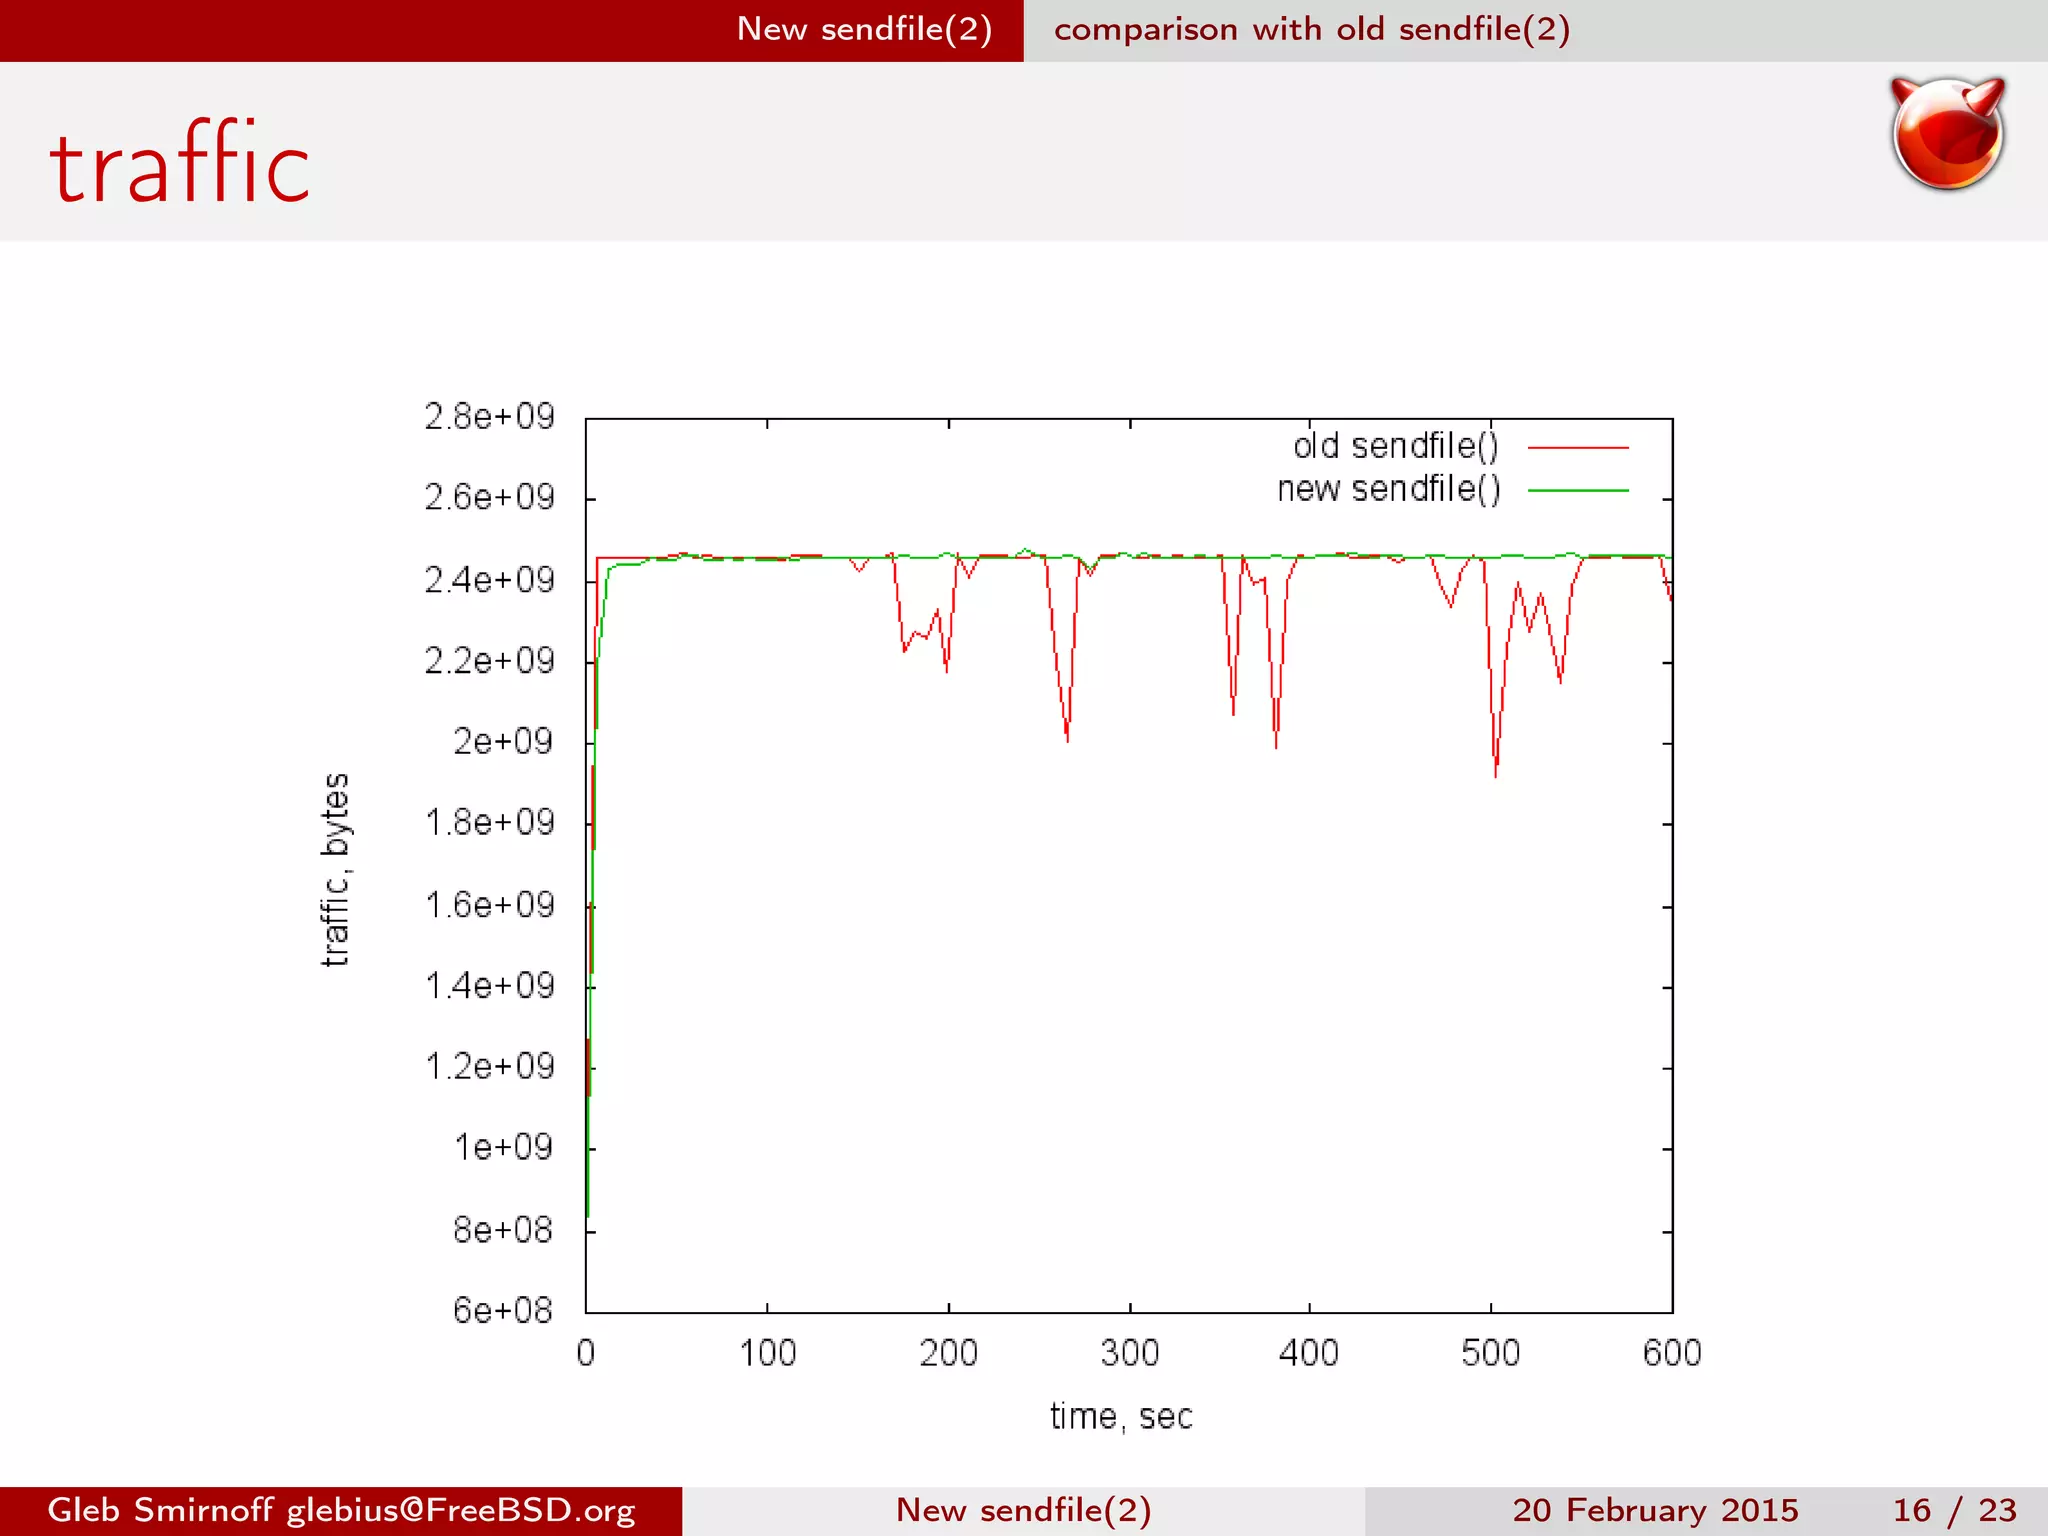This screenshot has width=2048, height=1536.
Task: Click legend label 'old sendfile()'
Action: (x=1396, y=446)
